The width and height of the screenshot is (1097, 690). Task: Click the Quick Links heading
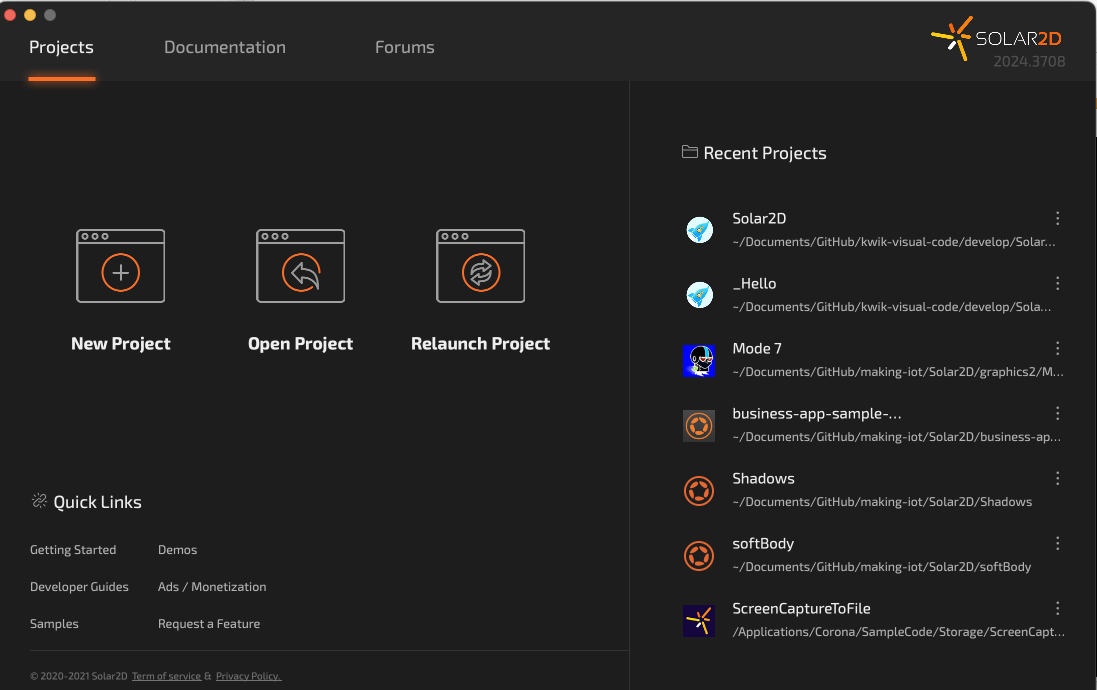pos(97,502)
